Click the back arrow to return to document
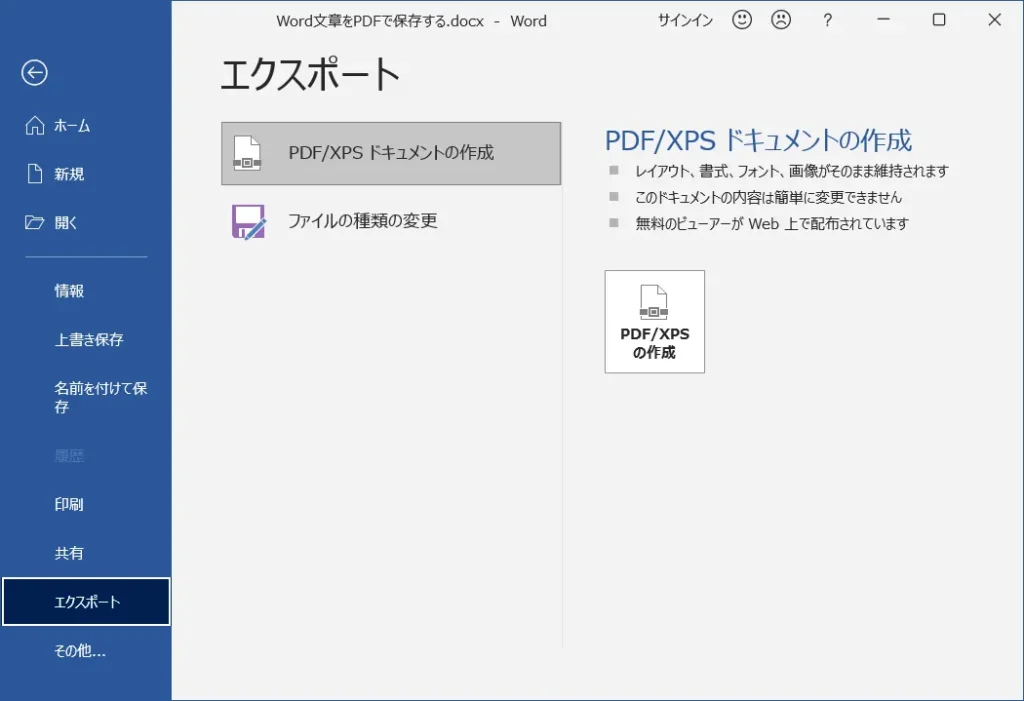1024x701 pixels. tap(35, 72)
